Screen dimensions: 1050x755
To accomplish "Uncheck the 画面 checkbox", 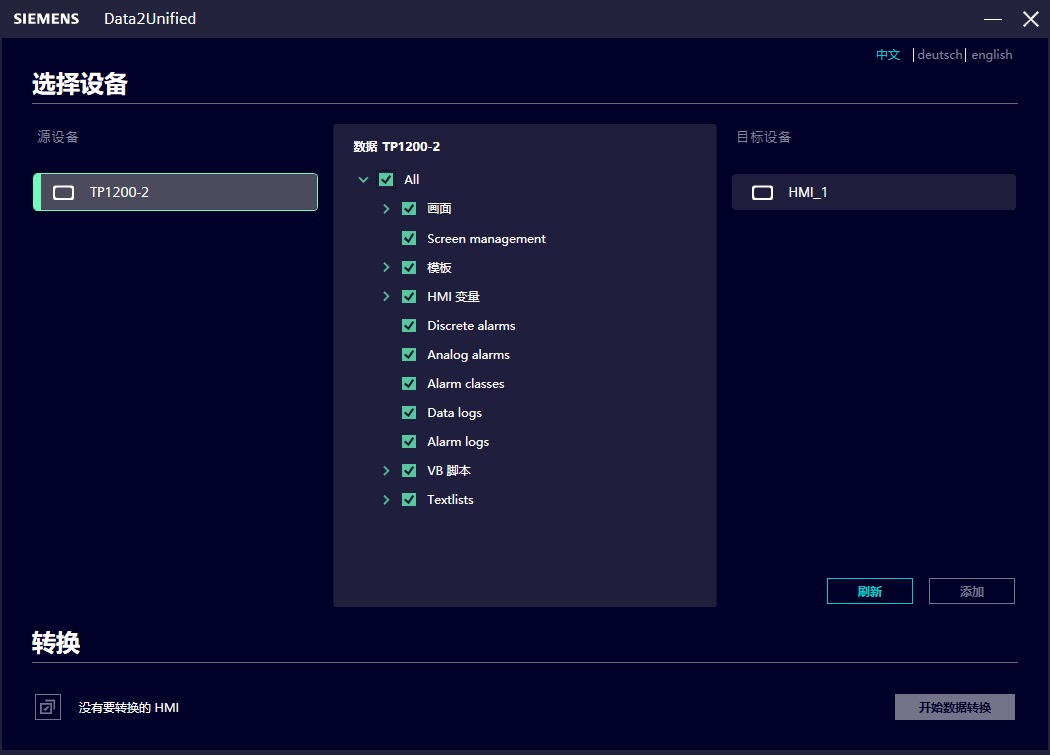I will [409, 209].
